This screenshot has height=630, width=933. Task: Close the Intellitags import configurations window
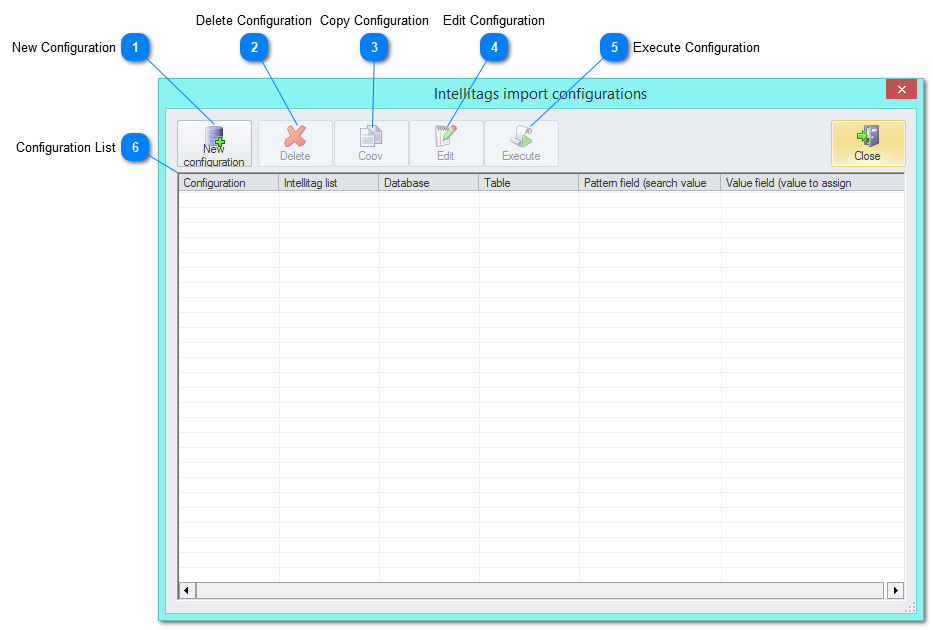[x=901, y=89]
